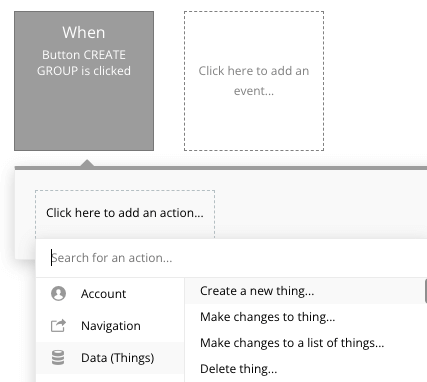The height and width of the screenshot is (382, 427).
Task: Open the Account action category
Action: point(110,294)
